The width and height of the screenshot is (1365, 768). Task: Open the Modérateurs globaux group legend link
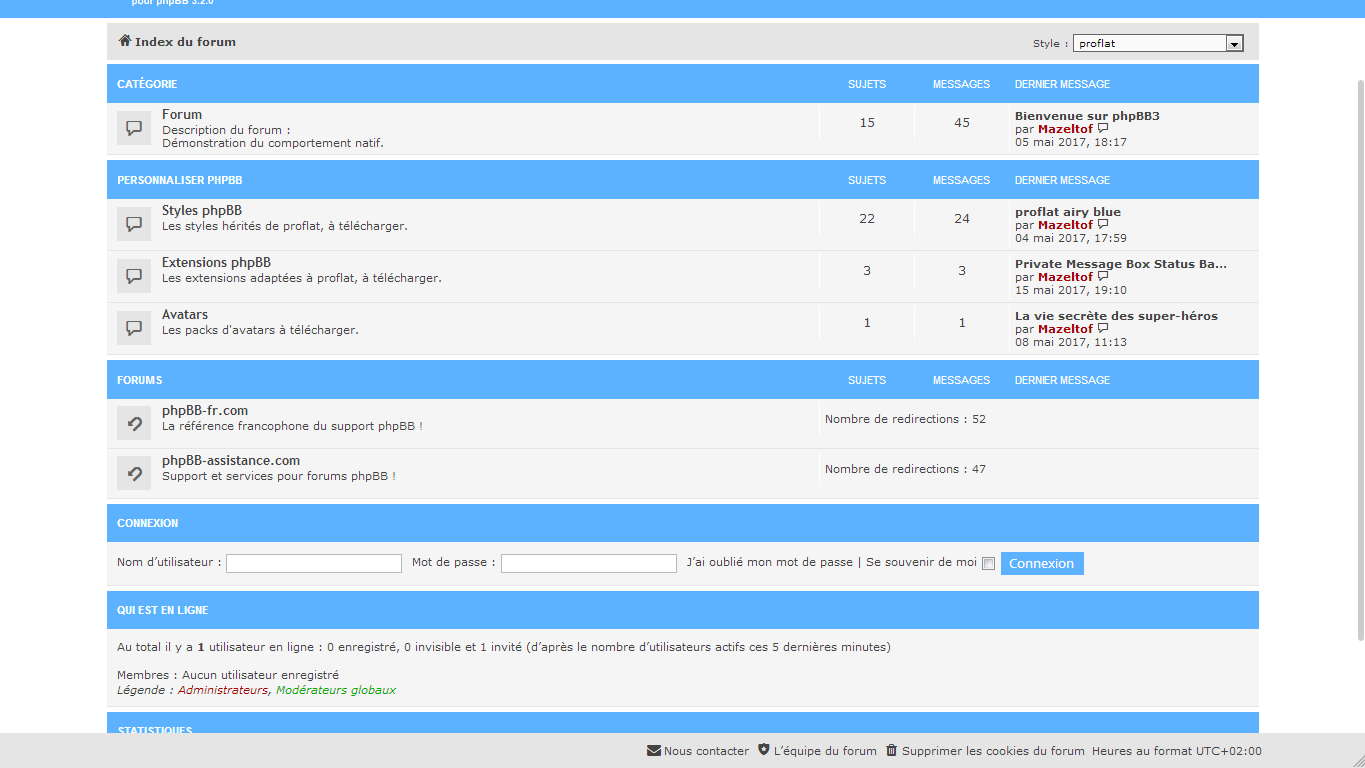click(336, 690)
